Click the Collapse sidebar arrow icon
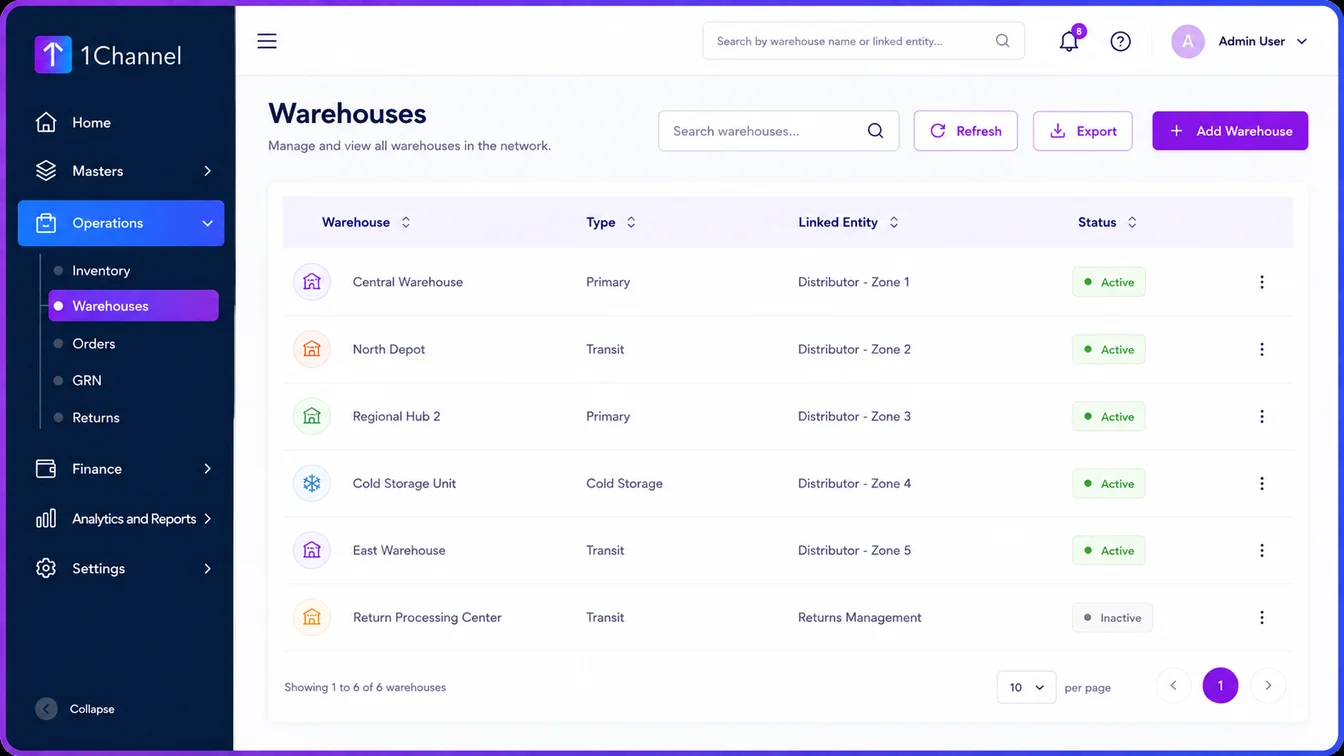This screenshot has width=1344, height=756. [46, 709]
